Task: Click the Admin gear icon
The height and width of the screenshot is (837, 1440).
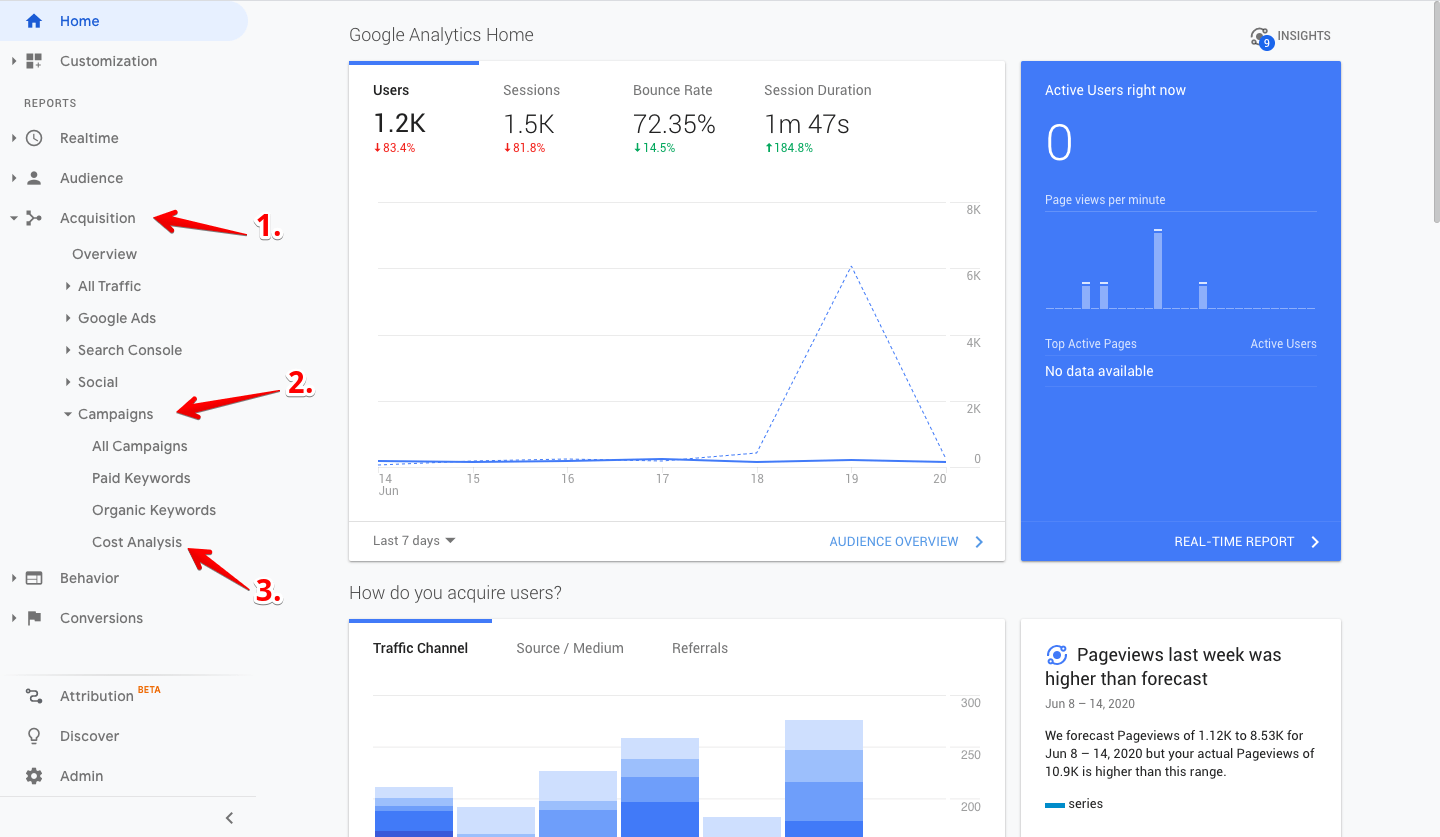Action: pos(33,776)
